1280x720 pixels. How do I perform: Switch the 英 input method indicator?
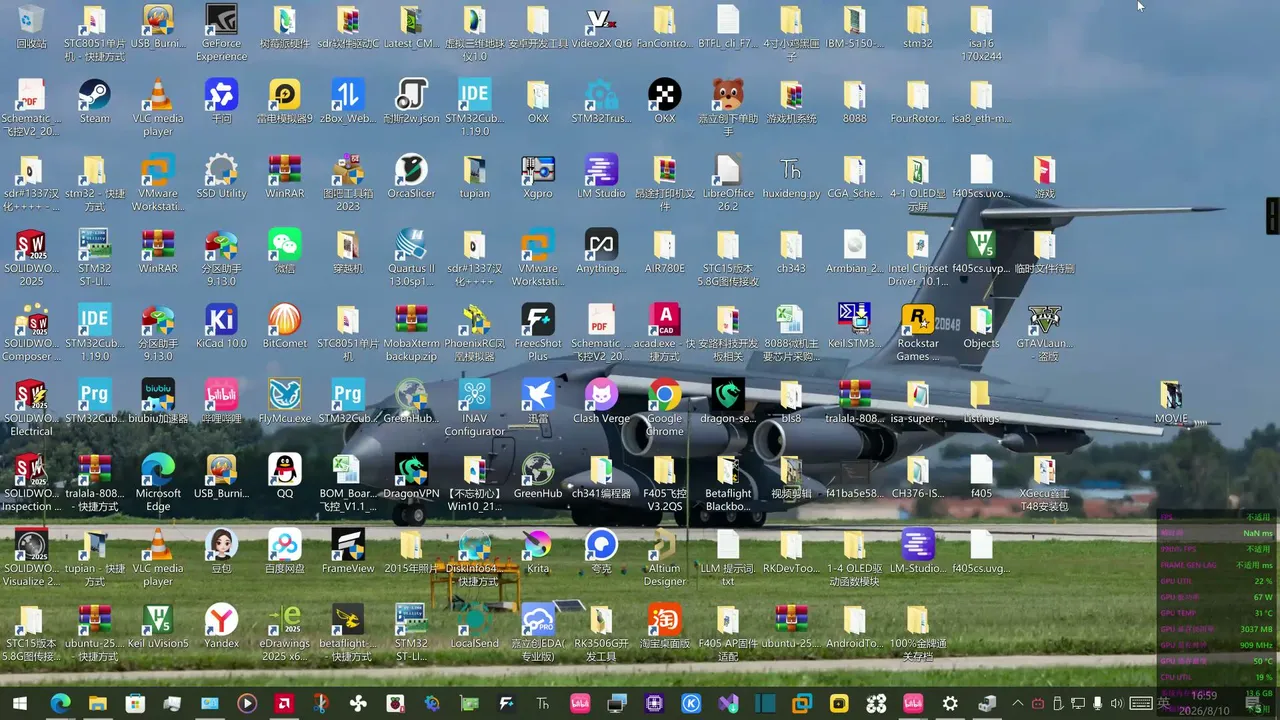tap(1164, 703)
